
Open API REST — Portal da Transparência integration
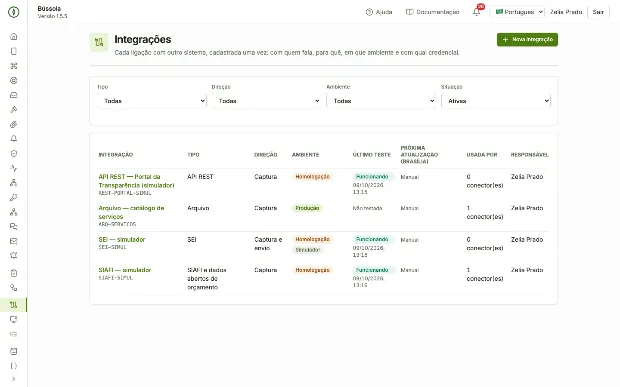click(x=136, y=181)
